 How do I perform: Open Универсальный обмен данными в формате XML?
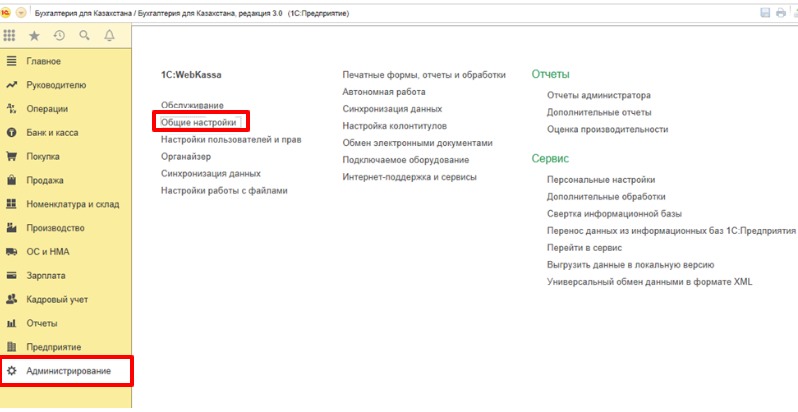[x=649, y=282]
